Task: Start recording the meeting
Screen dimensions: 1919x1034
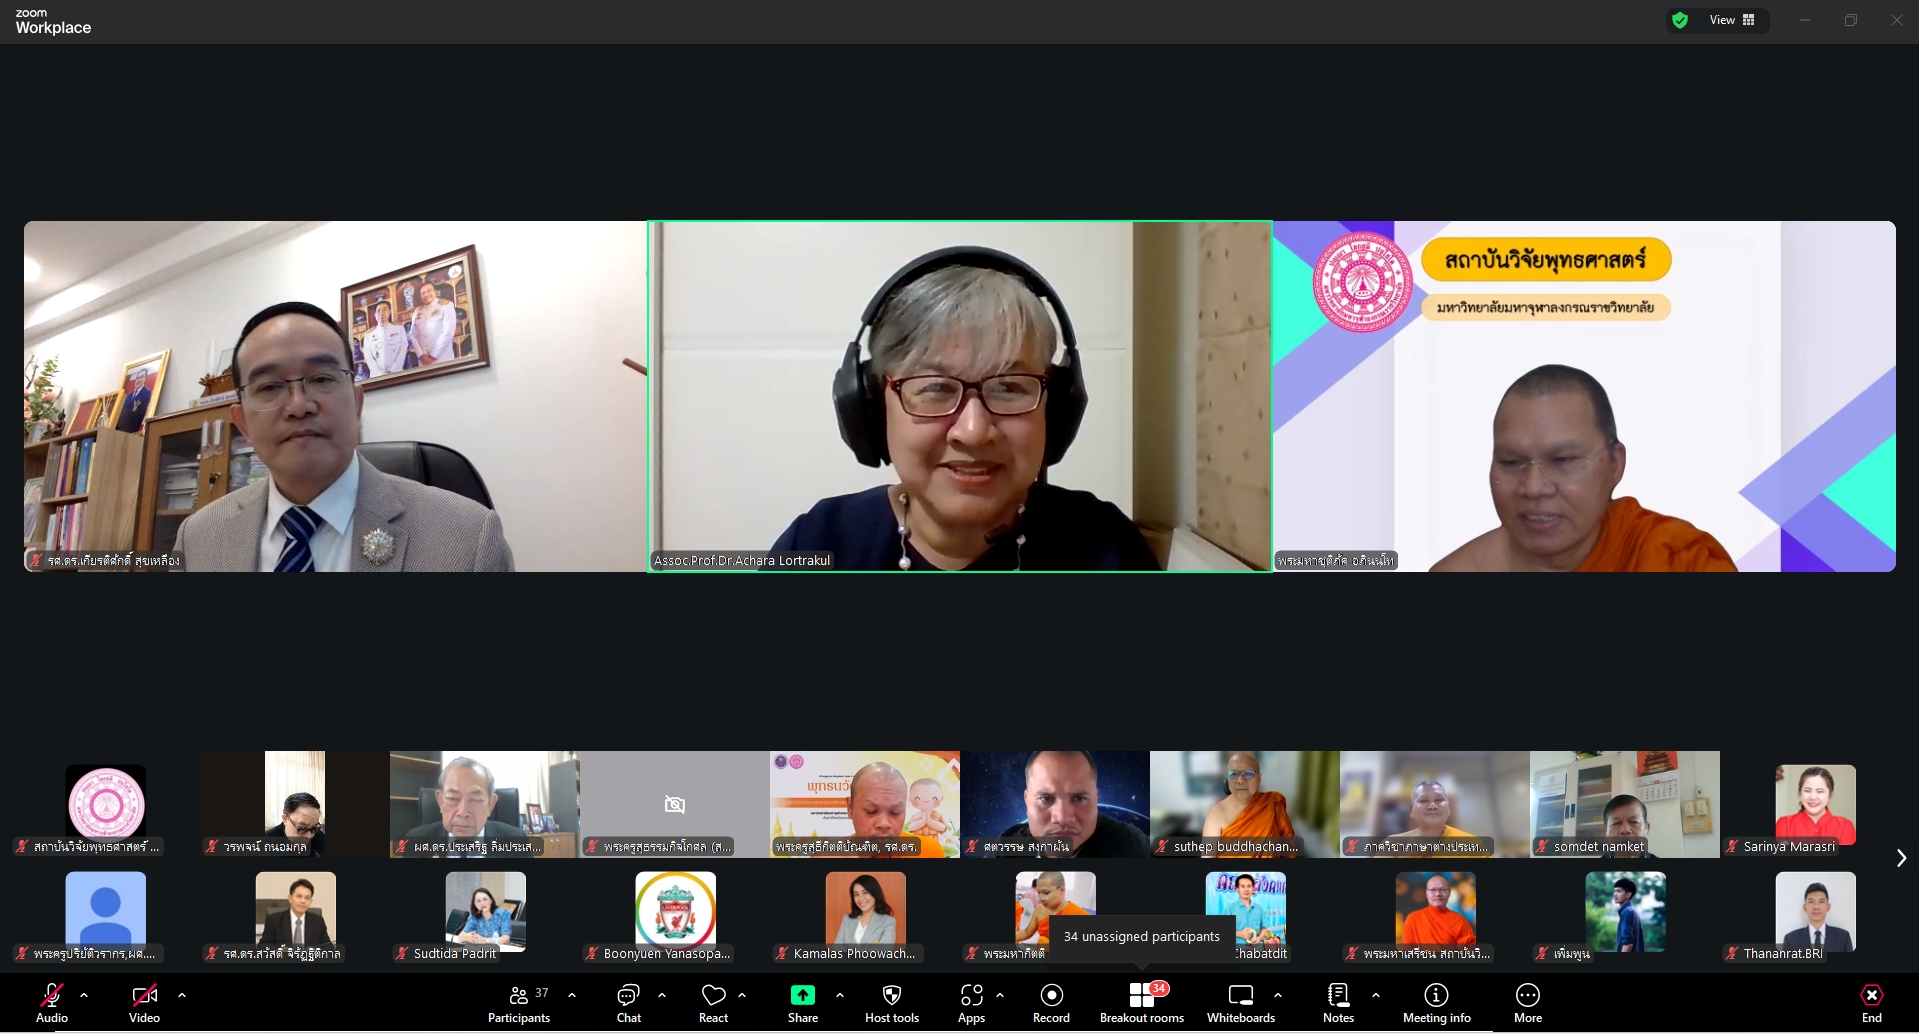Action: (x=1051, y=1003)
